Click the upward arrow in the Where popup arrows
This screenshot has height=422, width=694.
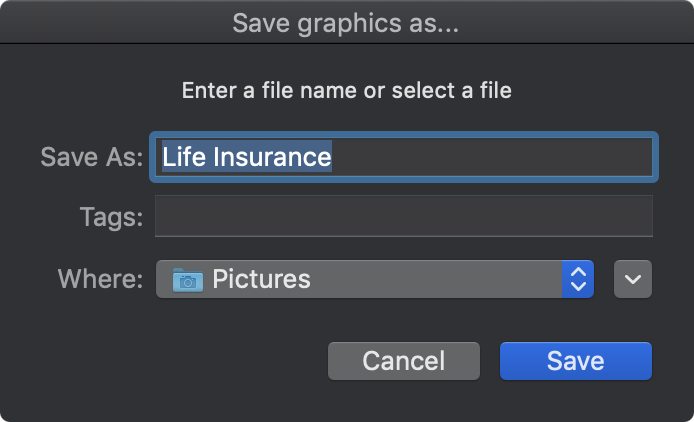[x=578, y=271]
